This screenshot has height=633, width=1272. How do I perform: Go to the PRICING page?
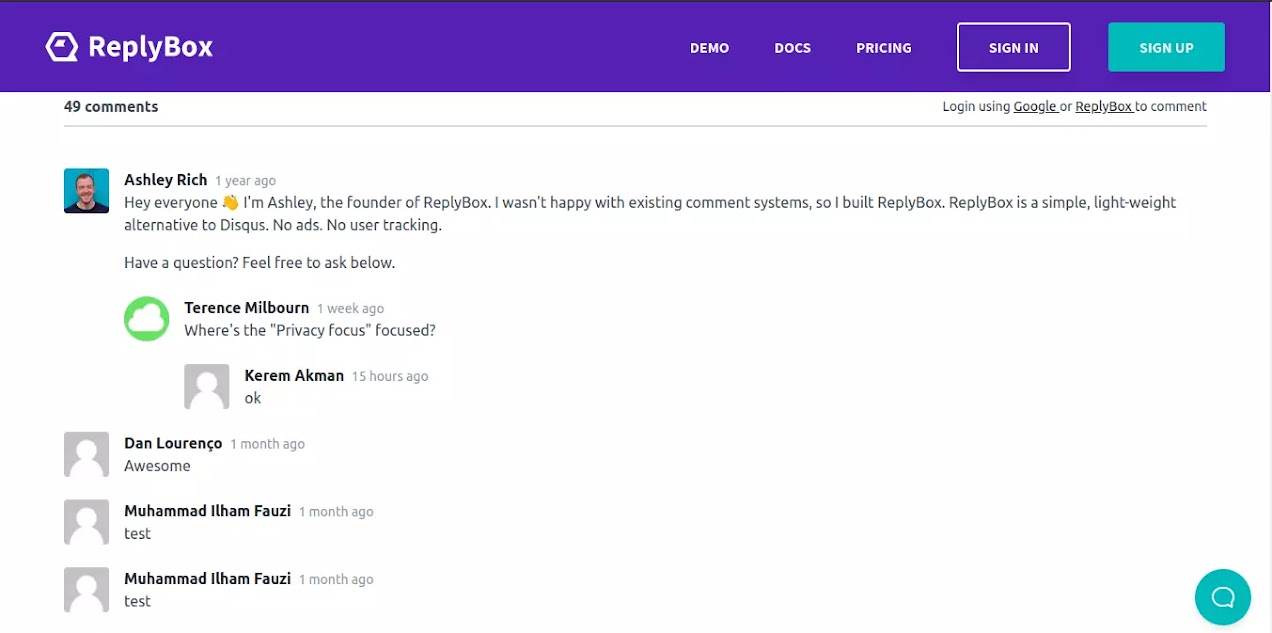point(884,48)
